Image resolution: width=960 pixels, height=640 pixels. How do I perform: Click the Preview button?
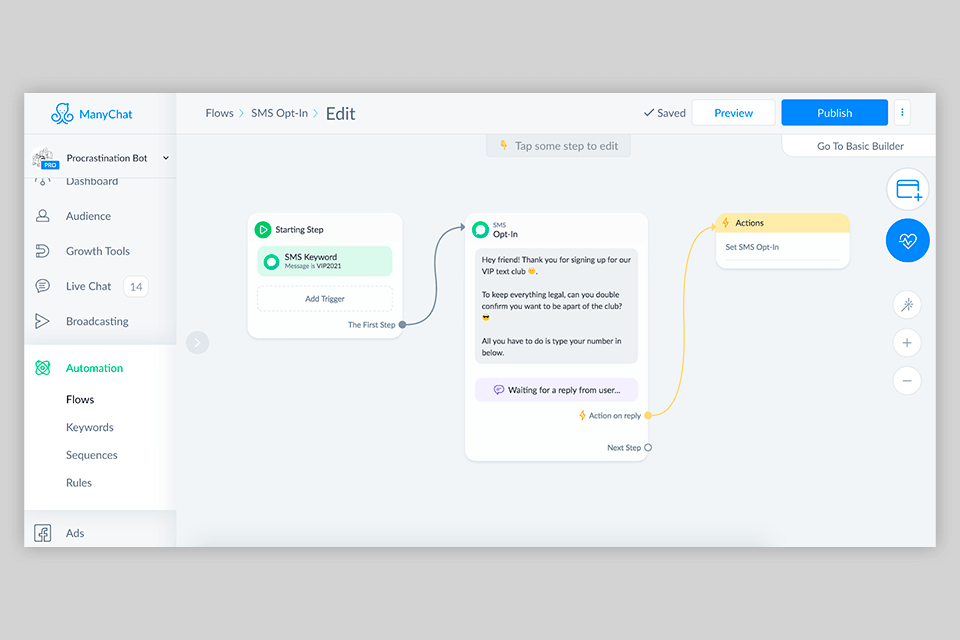pyautogui.click(x=733, y=113)
